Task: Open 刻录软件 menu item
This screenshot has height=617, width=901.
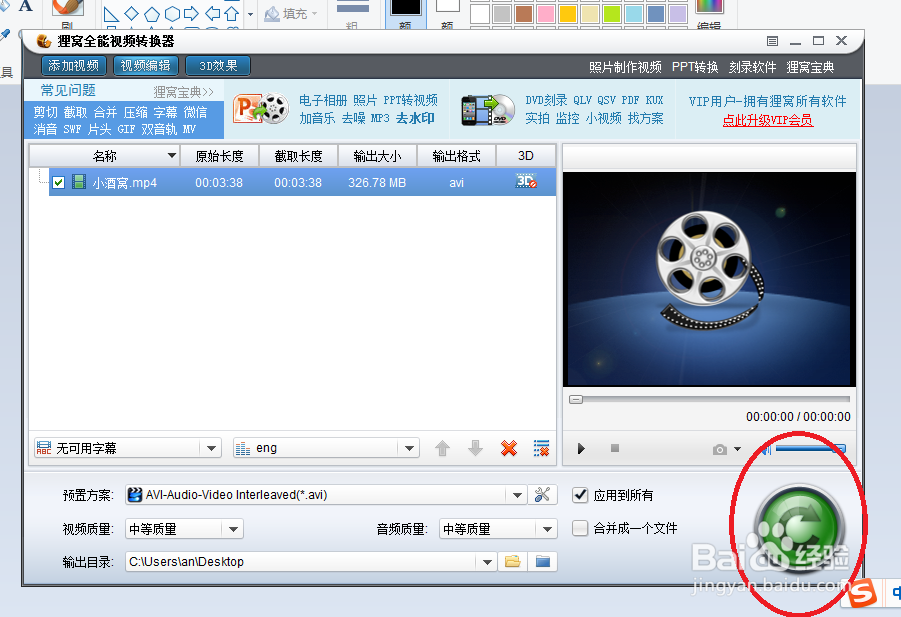Action: pos(752,67)
